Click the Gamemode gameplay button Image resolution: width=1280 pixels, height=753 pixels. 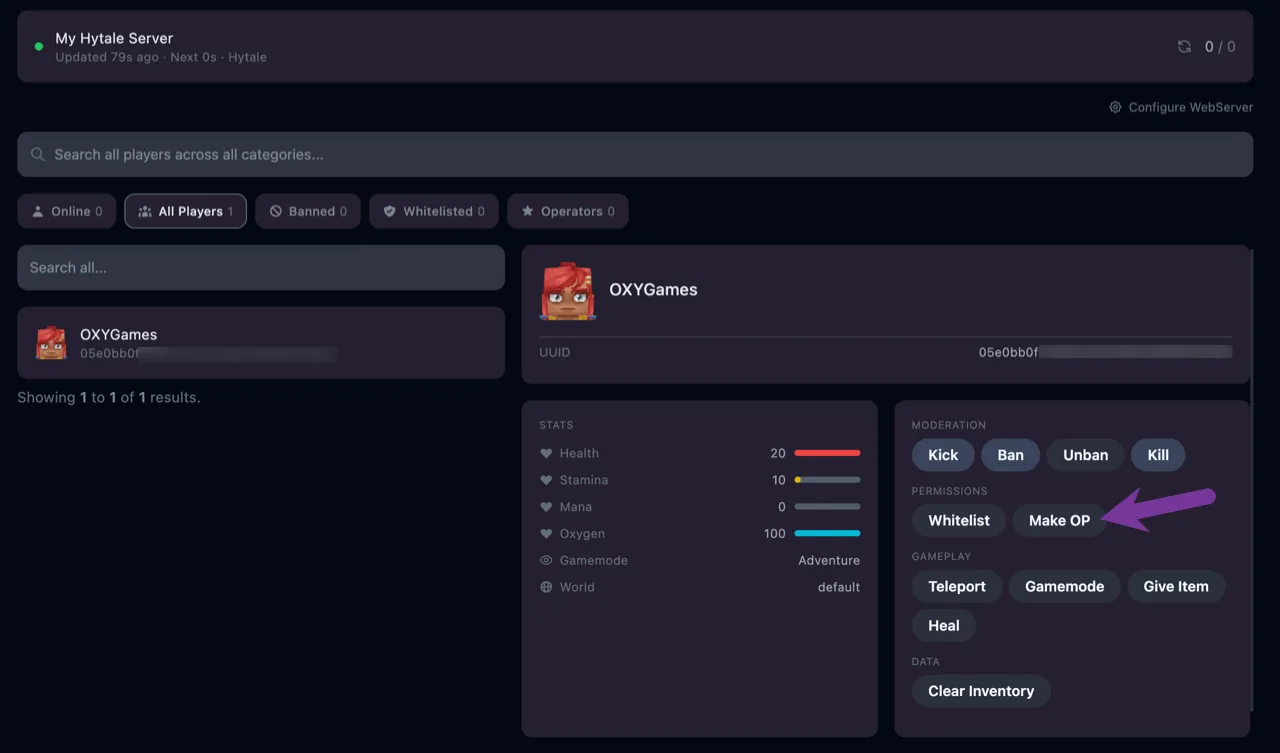1064,586
